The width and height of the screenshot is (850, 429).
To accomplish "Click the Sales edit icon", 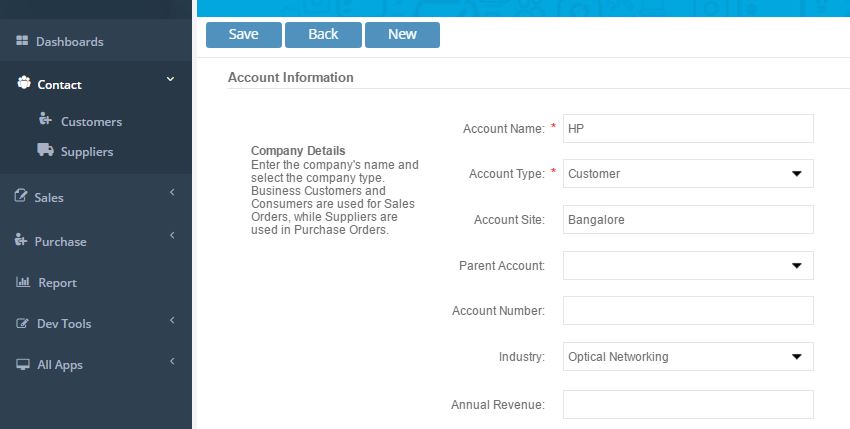I will tap(21, 196).
